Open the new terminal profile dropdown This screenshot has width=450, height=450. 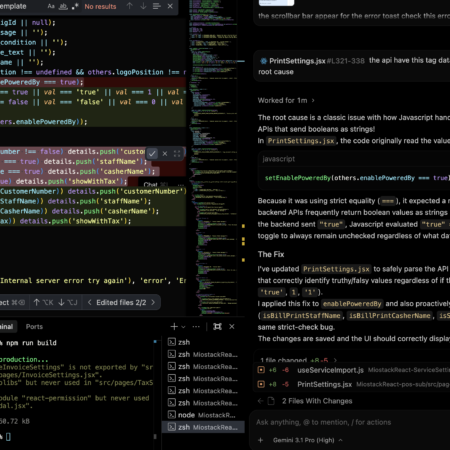pos(183,327)
